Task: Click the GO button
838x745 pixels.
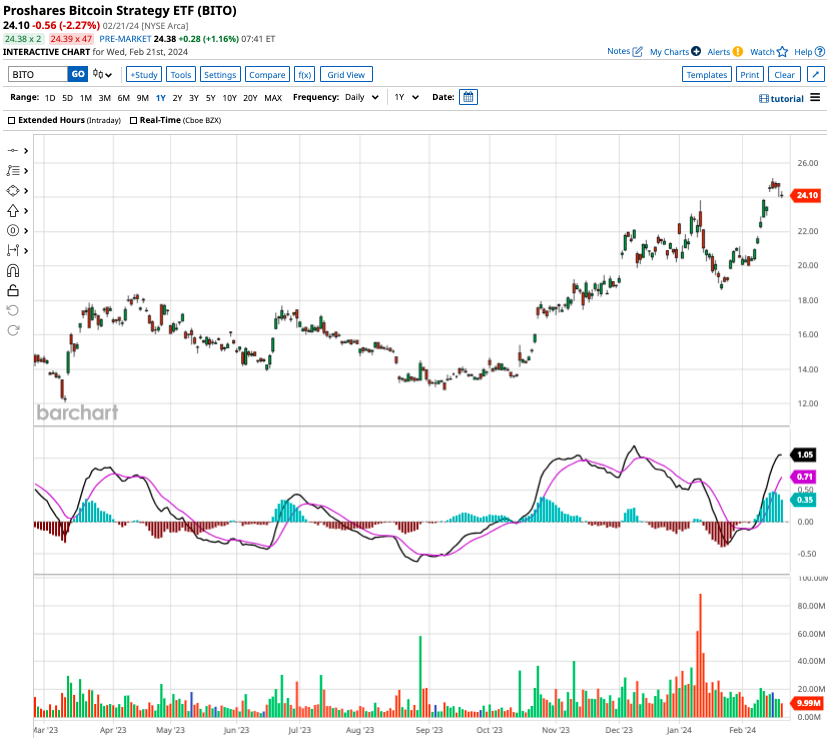Action: point(77,74)
